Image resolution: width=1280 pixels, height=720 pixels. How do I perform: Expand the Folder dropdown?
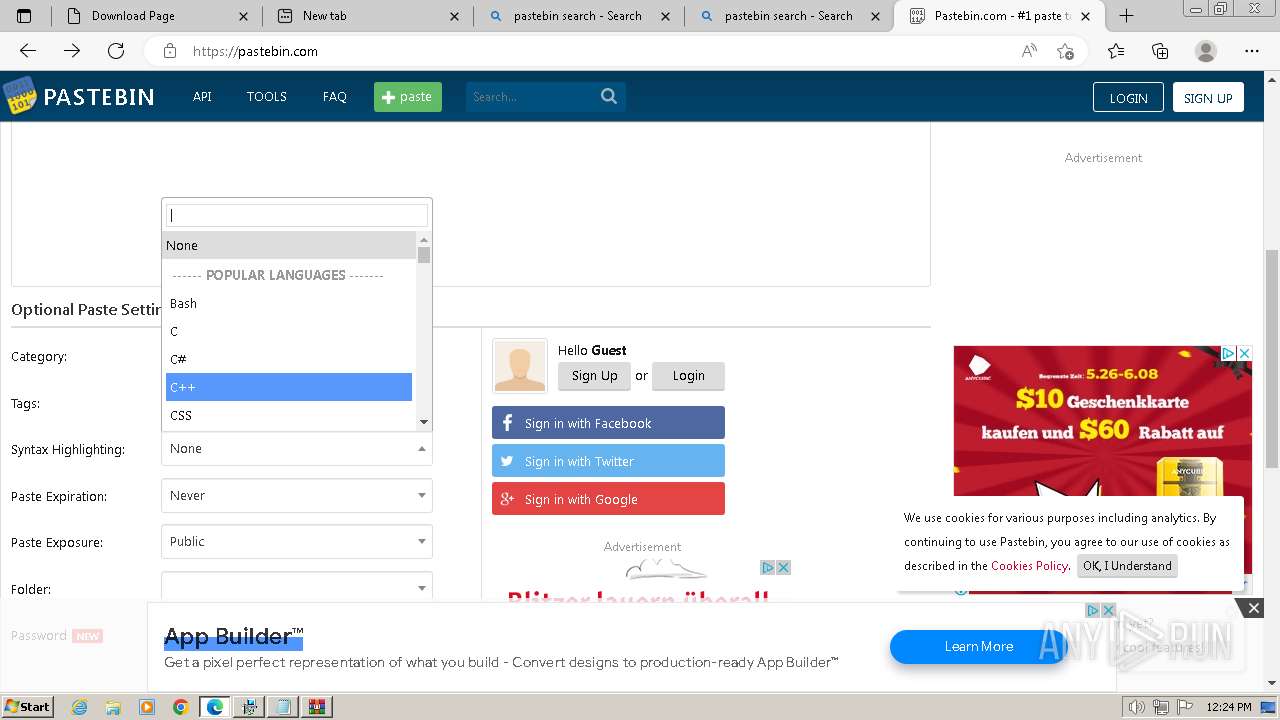pos(297,587)
